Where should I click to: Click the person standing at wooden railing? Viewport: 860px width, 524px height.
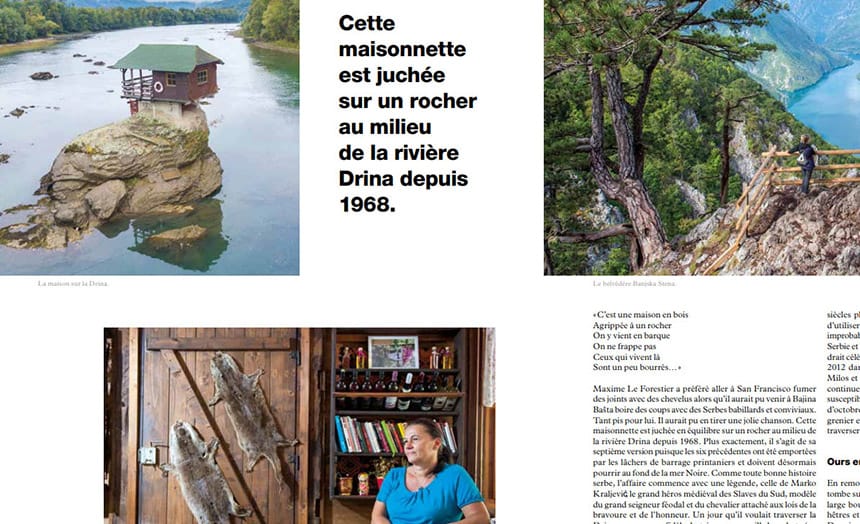805,164
